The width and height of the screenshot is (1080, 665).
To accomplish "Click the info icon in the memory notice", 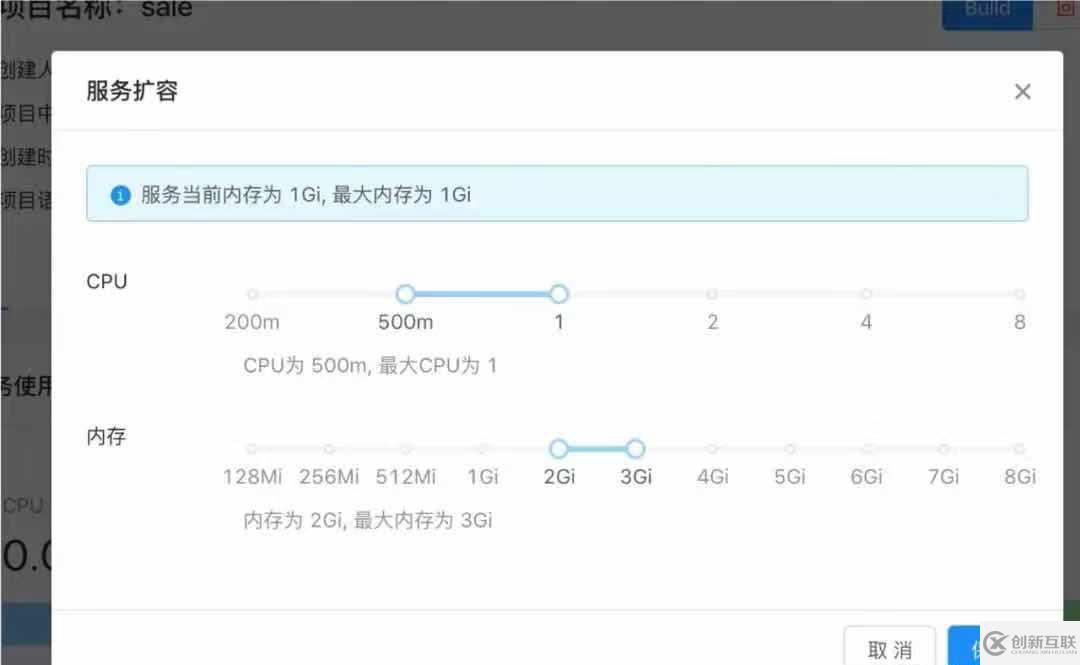I will pyautogui.click(x=121, y=195).
